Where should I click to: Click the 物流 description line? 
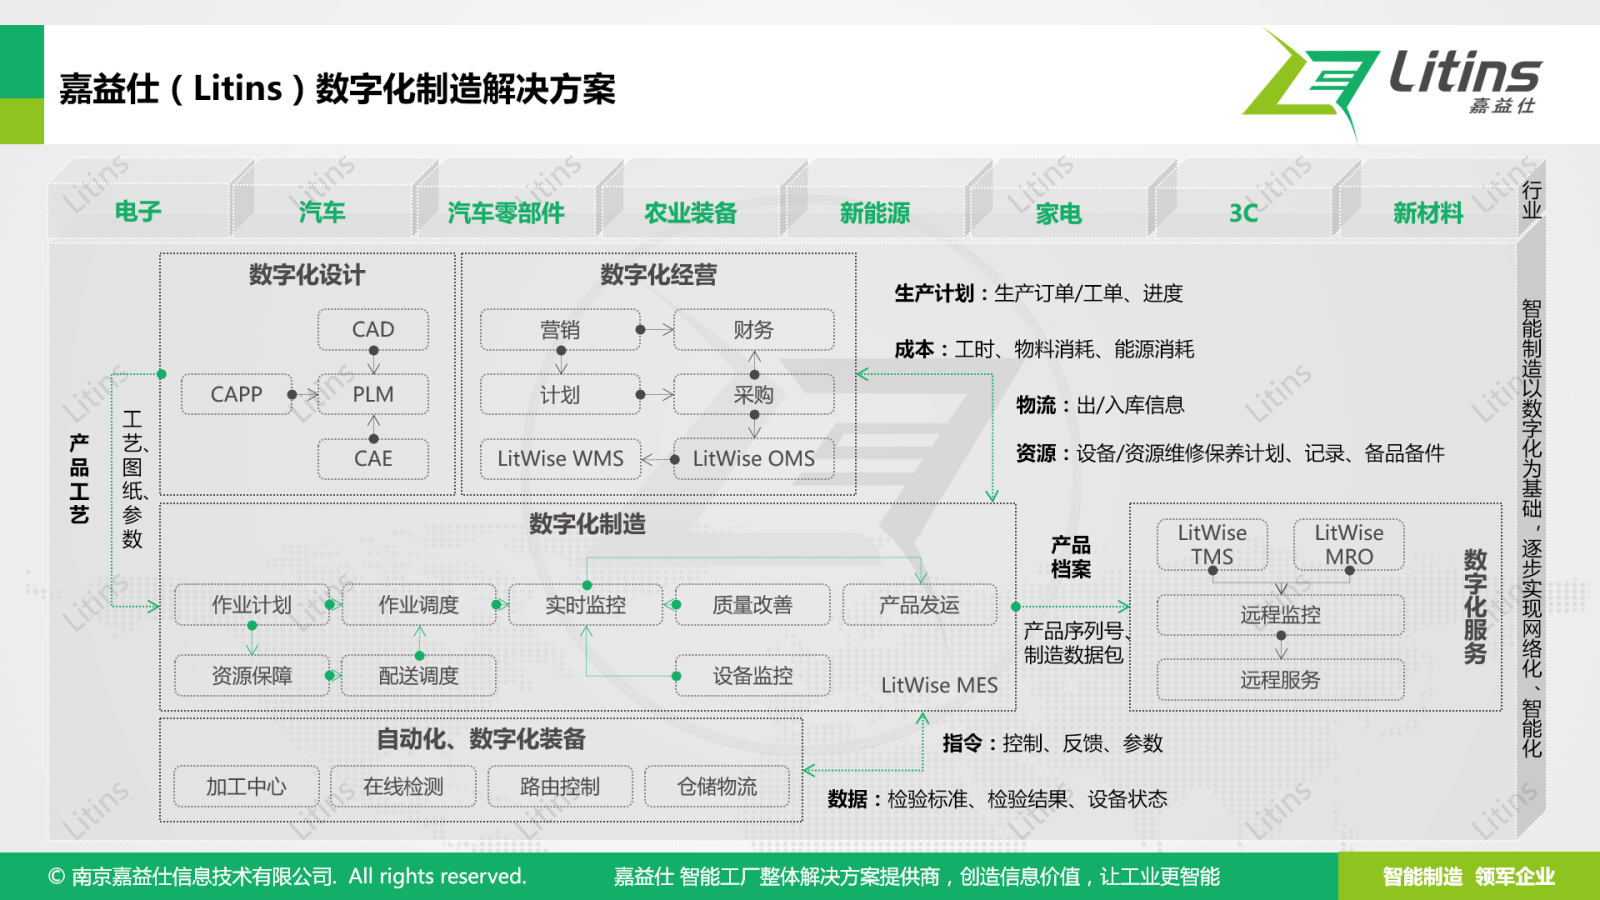tap(1100, 405)
